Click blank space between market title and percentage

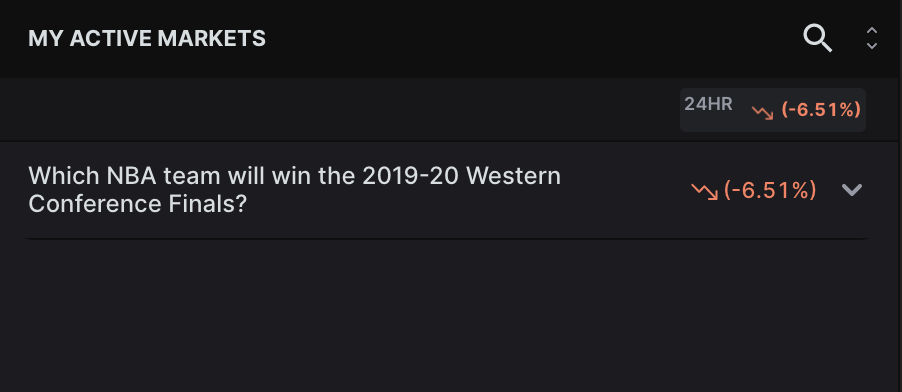click(624, 190)
